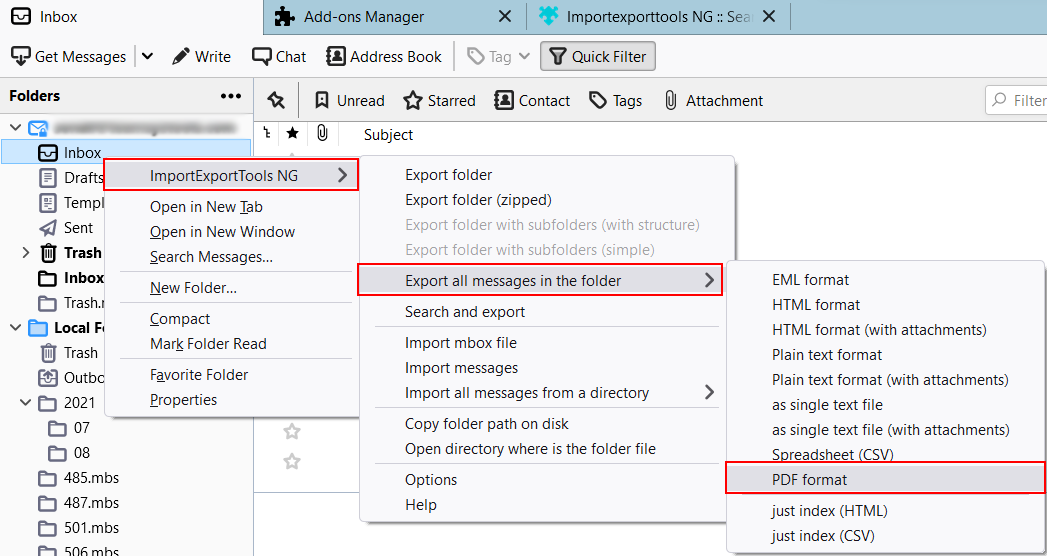
Task: Open the Tag dropdown
Action: coord(499,57)
